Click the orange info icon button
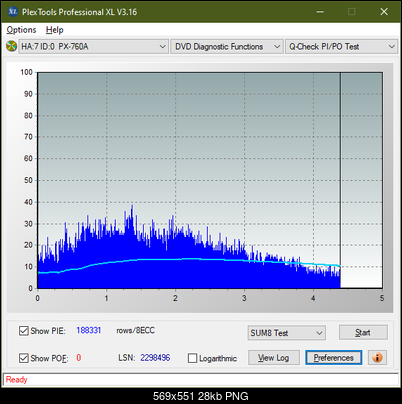 [x=377, y=358]
